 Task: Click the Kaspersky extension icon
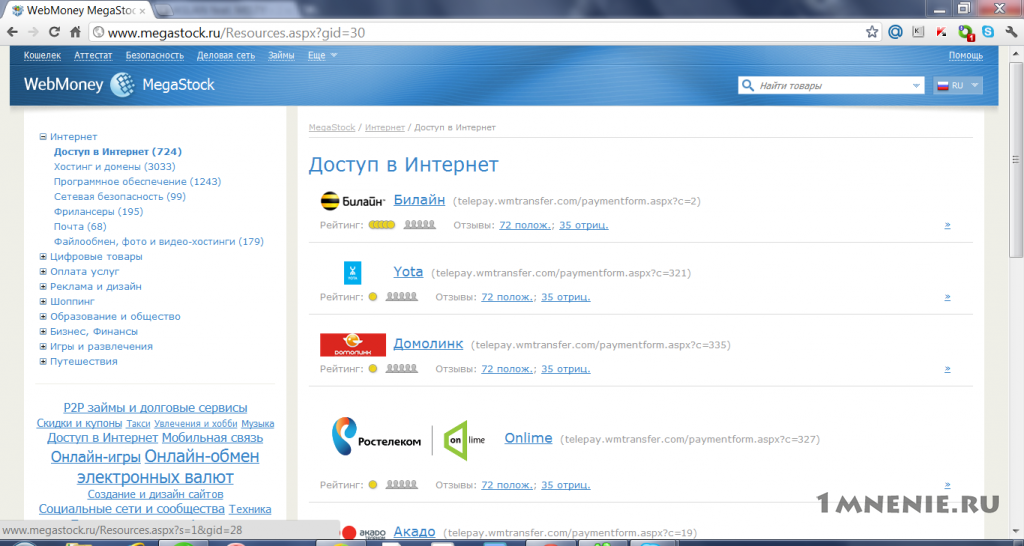(941, 32)
